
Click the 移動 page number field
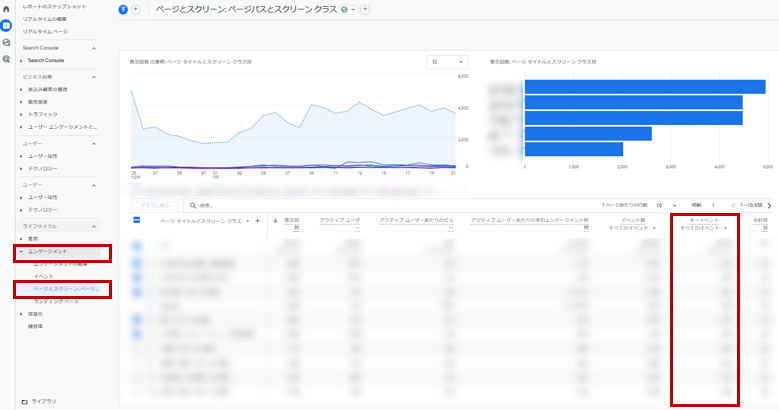tap(713, 205)
